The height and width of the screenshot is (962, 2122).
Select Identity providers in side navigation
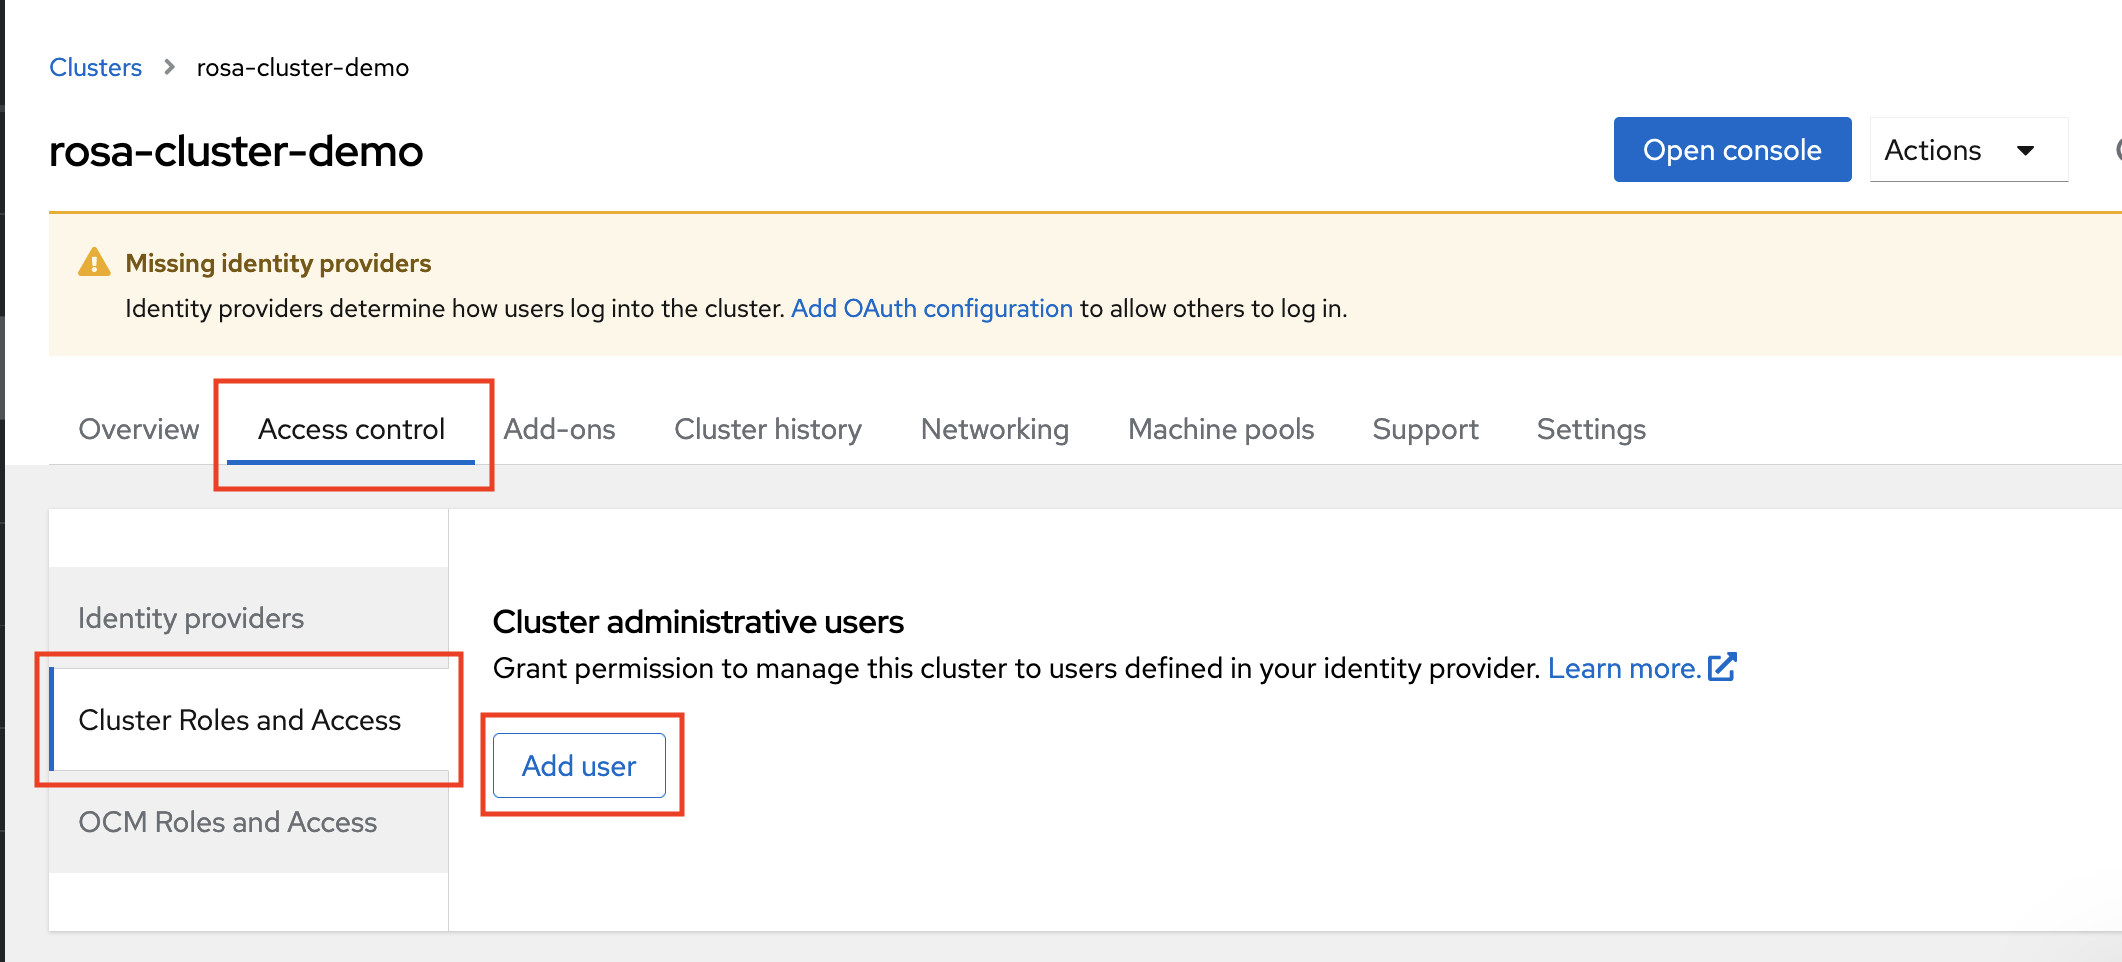(191, 618)
